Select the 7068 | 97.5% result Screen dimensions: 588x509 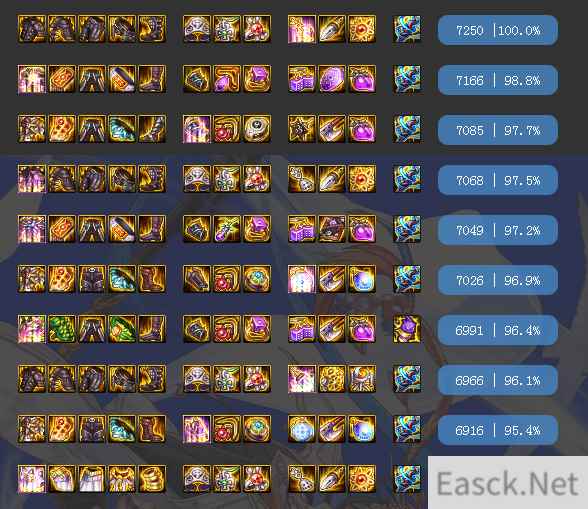pyautogui.click(x=498, y=180)
